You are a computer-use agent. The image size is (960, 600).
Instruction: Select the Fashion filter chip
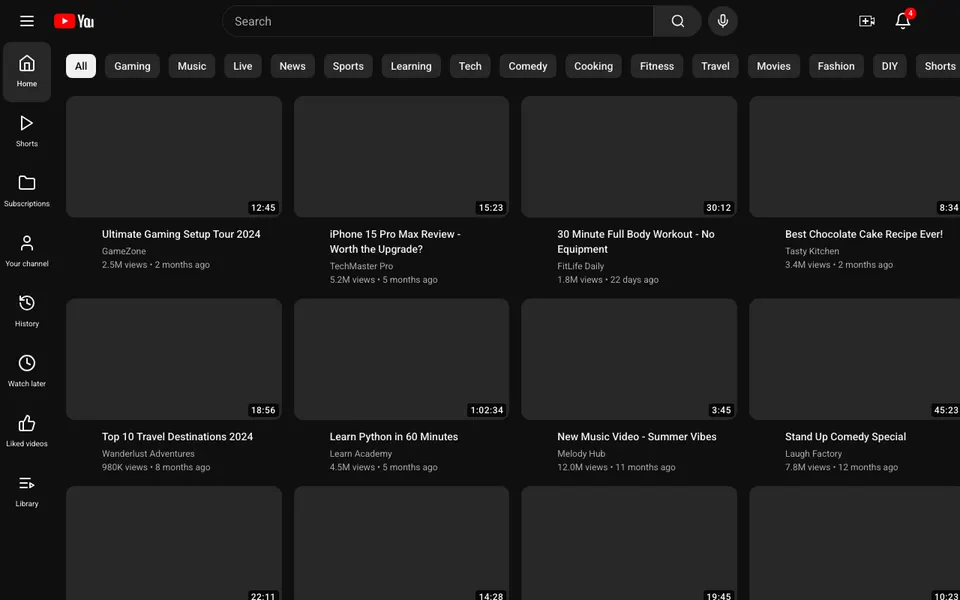coord(836,66)
